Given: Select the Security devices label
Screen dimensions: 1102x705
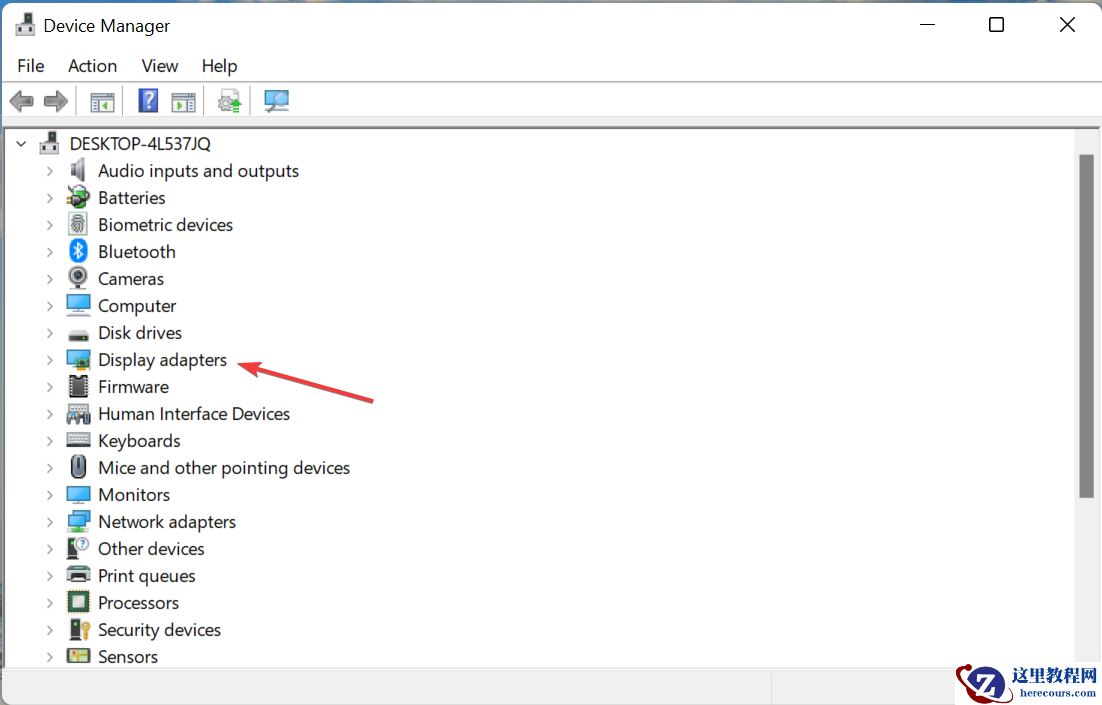Looking at the screenshot, I should pos(160,630).
